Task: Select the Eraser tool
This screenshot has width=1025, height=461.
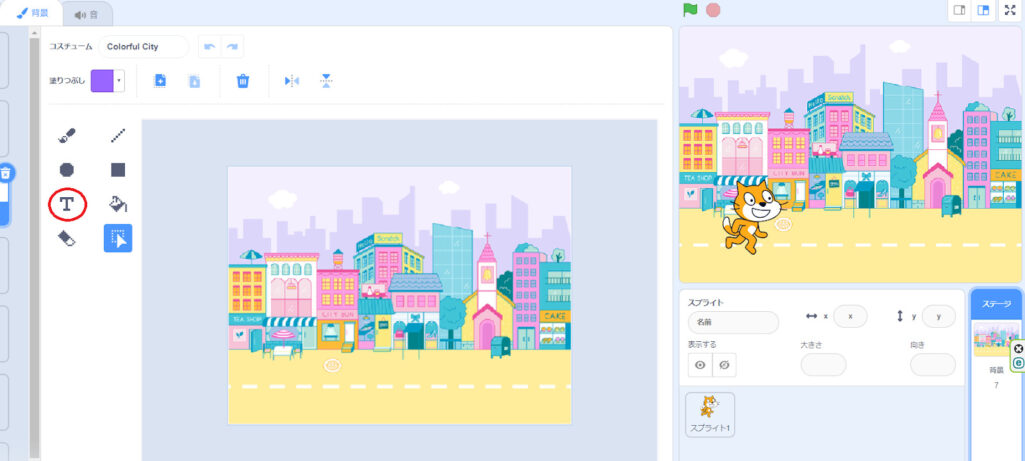Action: (x=67, y=239)
